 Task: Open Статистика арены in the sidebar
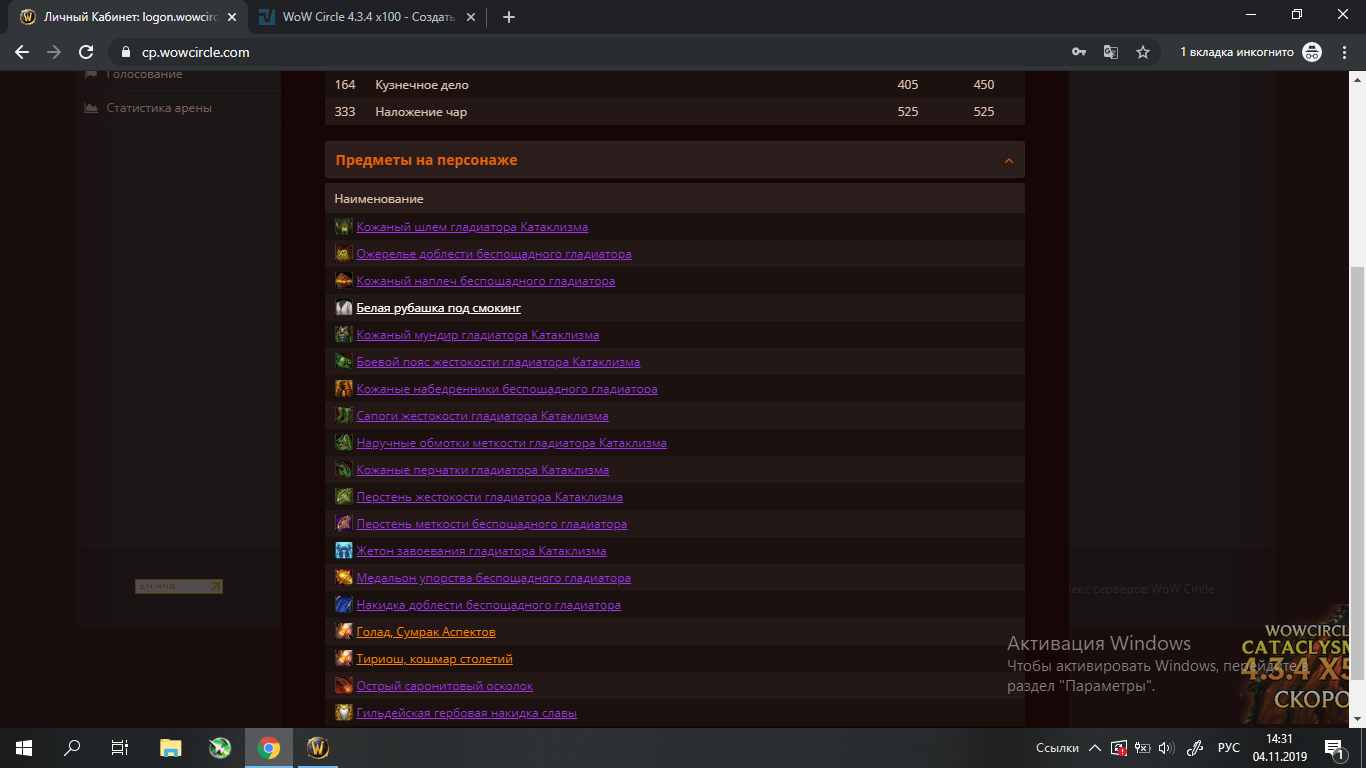pos(159,108)
